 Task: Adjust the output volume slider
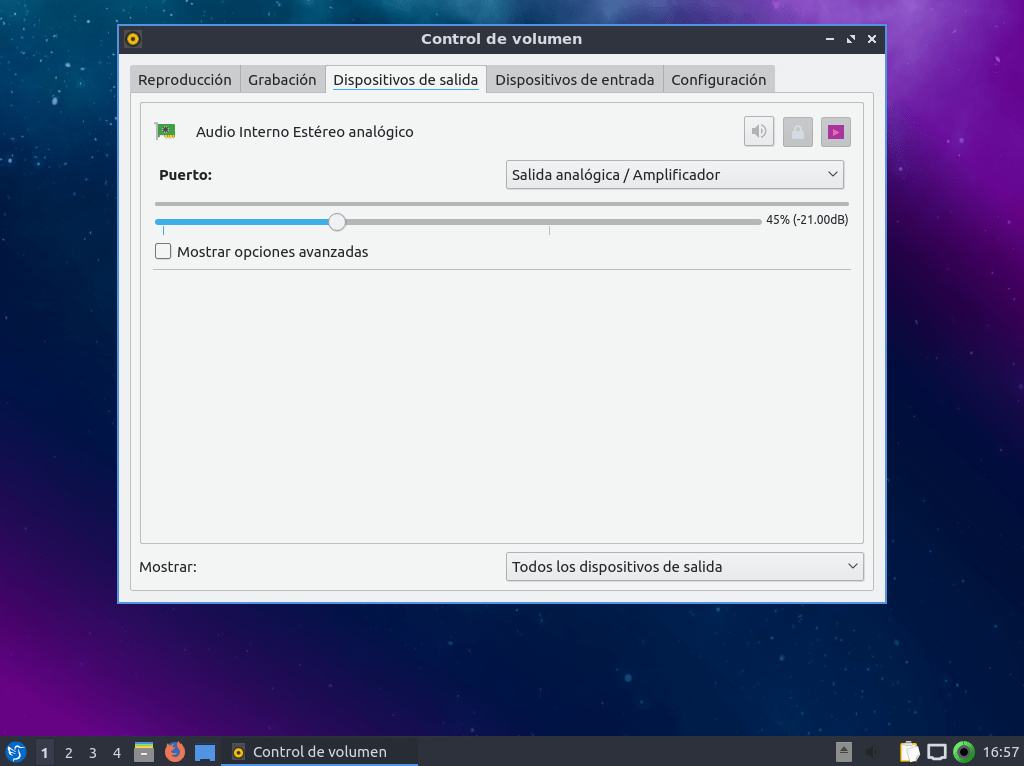[336, 221]
